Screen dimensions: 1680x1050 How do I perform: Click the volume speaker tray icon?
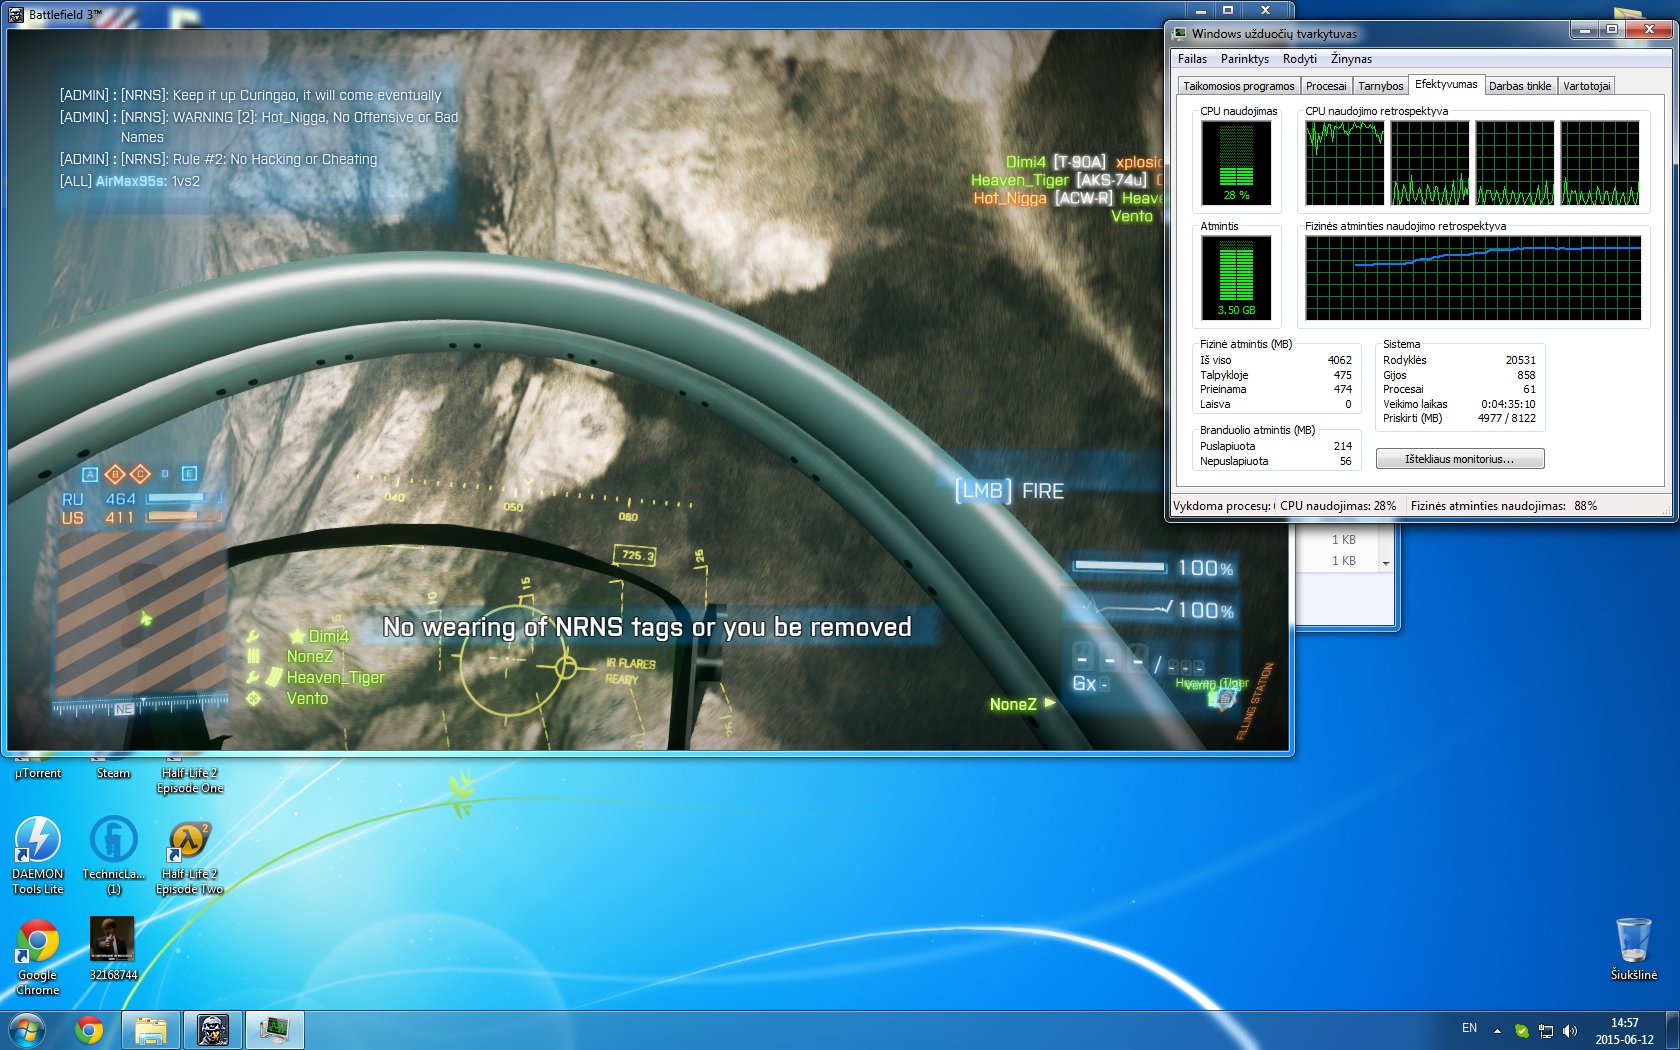point(1569,1031)
